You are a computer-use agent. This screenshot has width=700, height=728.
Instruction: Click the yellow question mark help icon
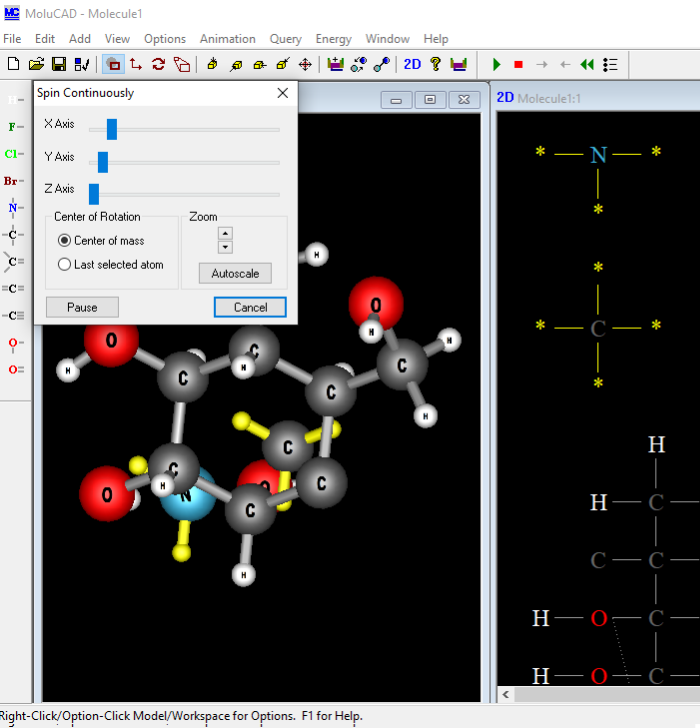(x=435, y=64)
